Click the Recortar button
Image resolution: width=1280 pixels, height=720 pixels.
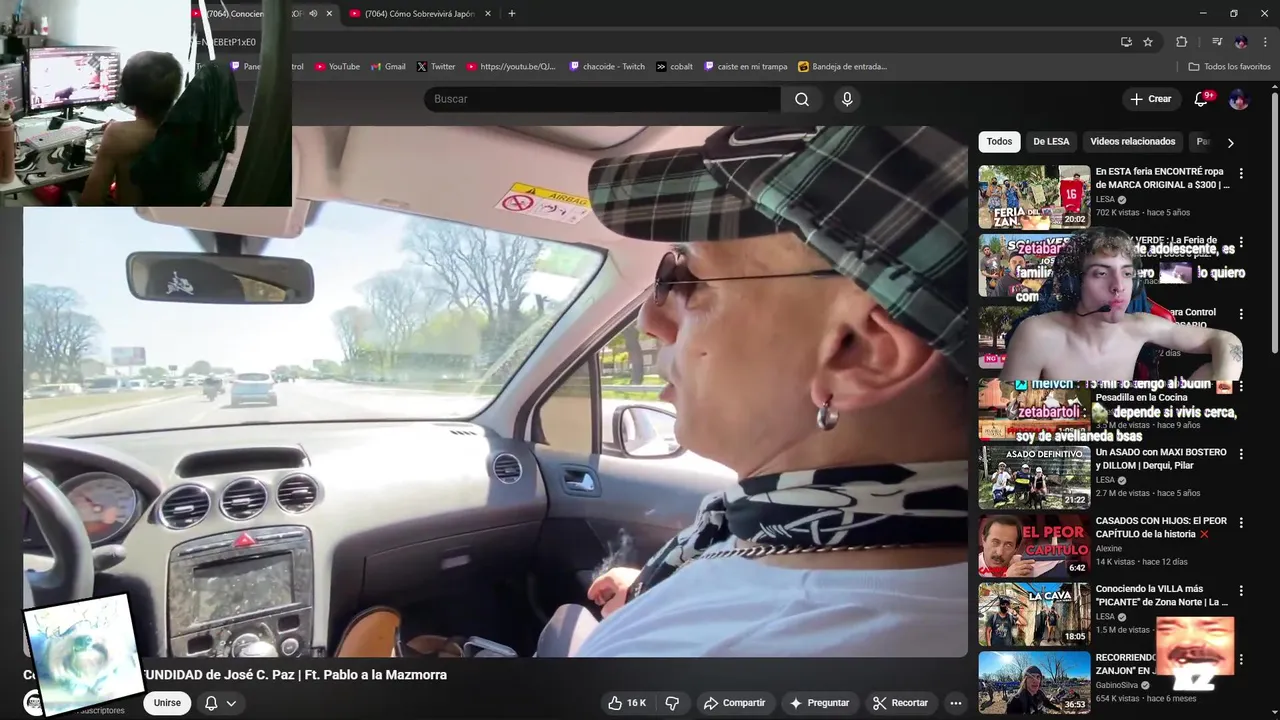pyautogui.click(x=900, y=703)
